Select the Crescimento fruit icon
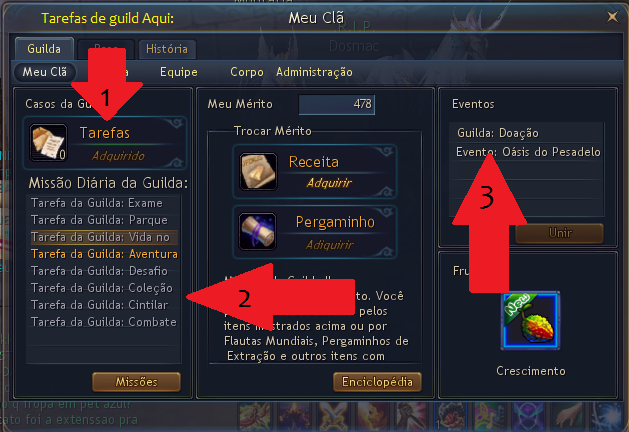Viewport: 629px width, 432px height. click(530, 321)
